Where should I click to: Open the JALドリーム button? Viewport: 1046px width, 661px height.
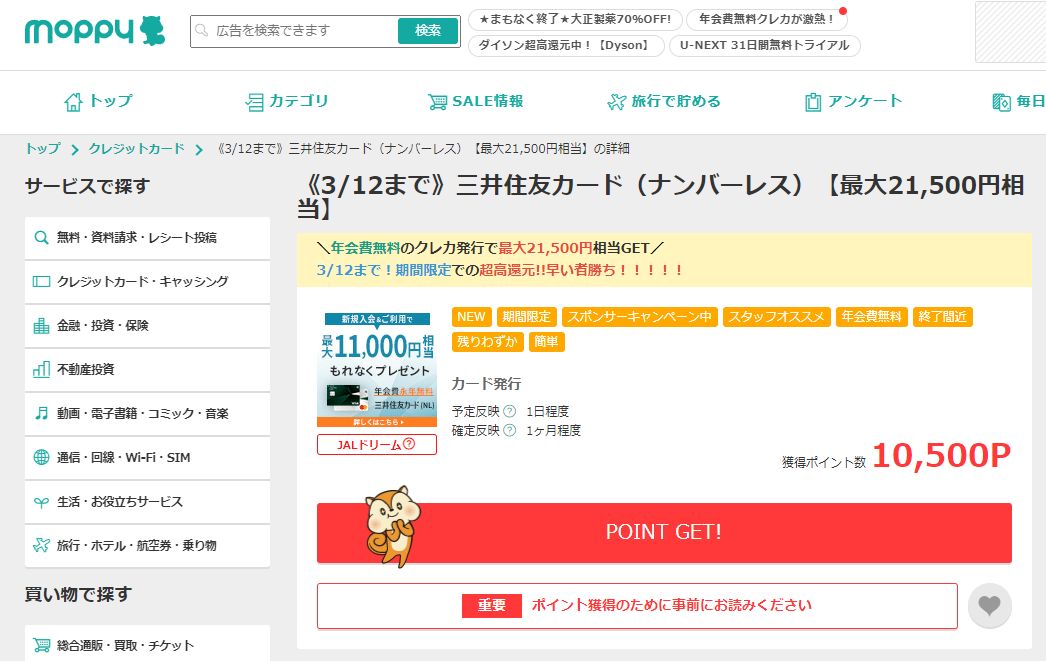(x=377, y=445)
